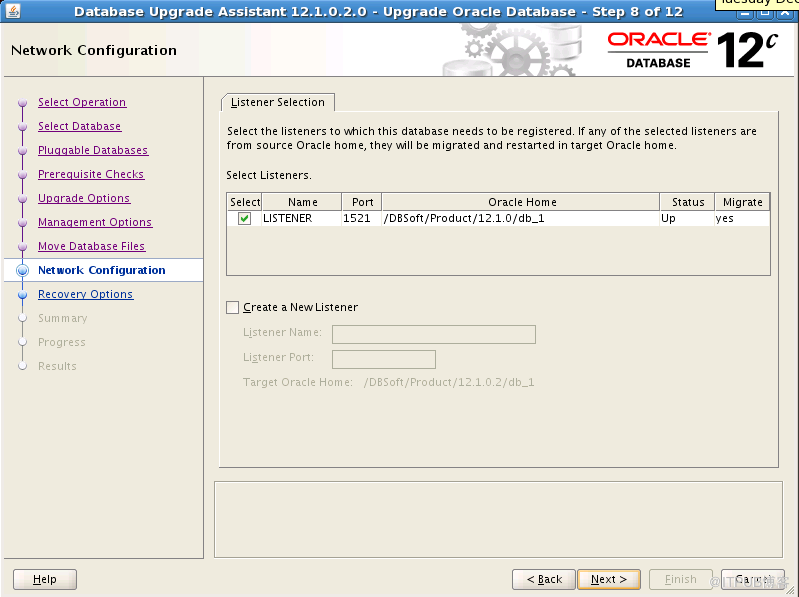Viewport: 799px width, 597px height.
Task: Select Network Configuration step
Action: click(x=102, y=270)
